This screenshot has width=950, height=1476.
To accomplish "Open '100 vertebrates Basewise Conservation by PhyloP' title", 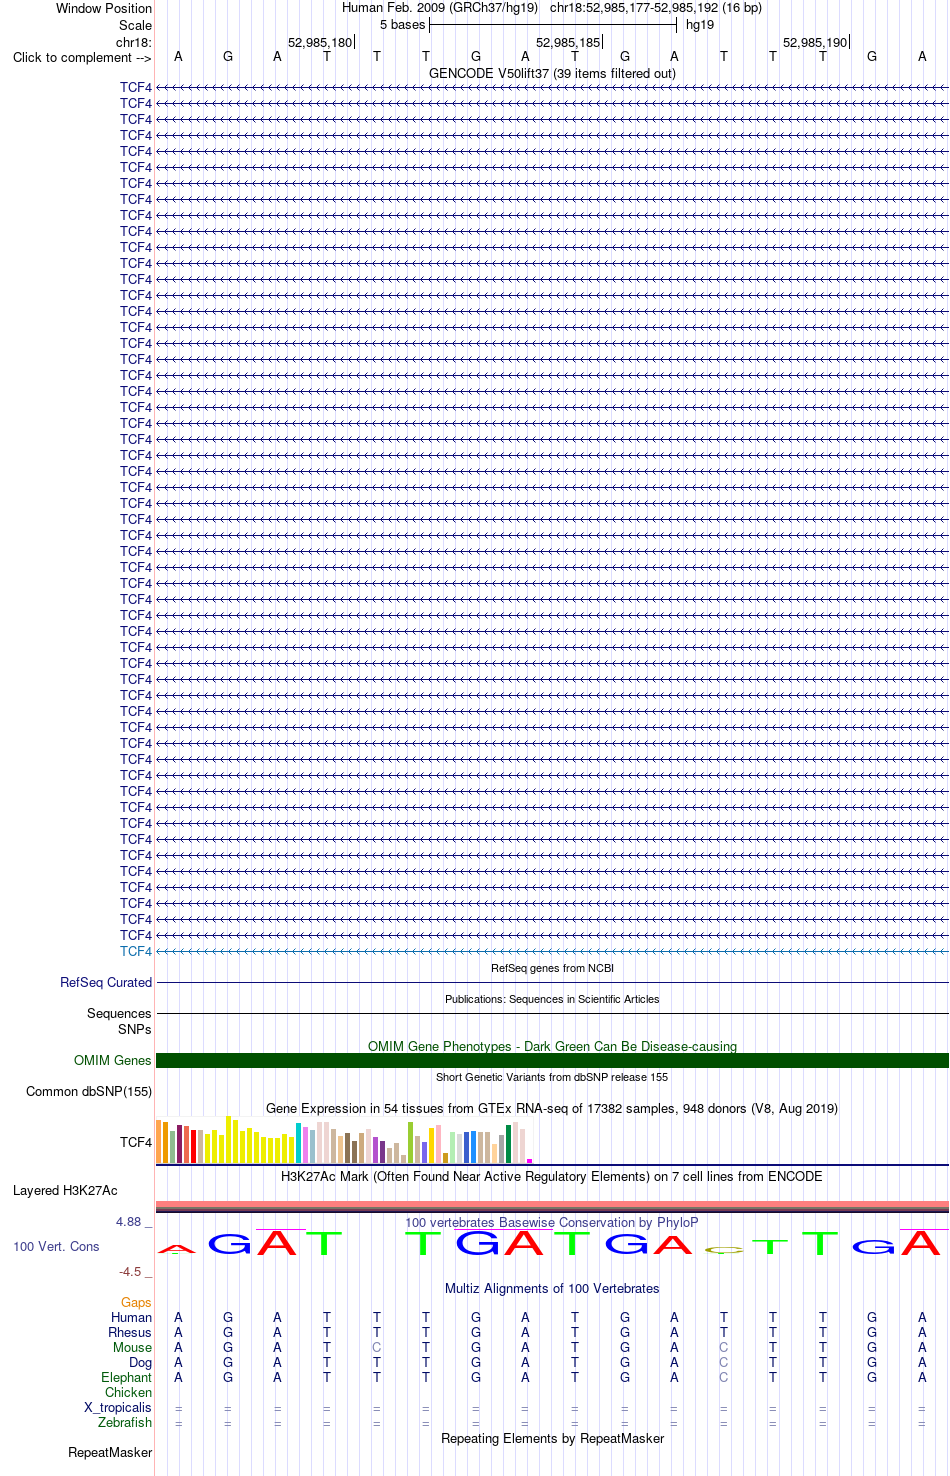I will [x=552, y=1222].
